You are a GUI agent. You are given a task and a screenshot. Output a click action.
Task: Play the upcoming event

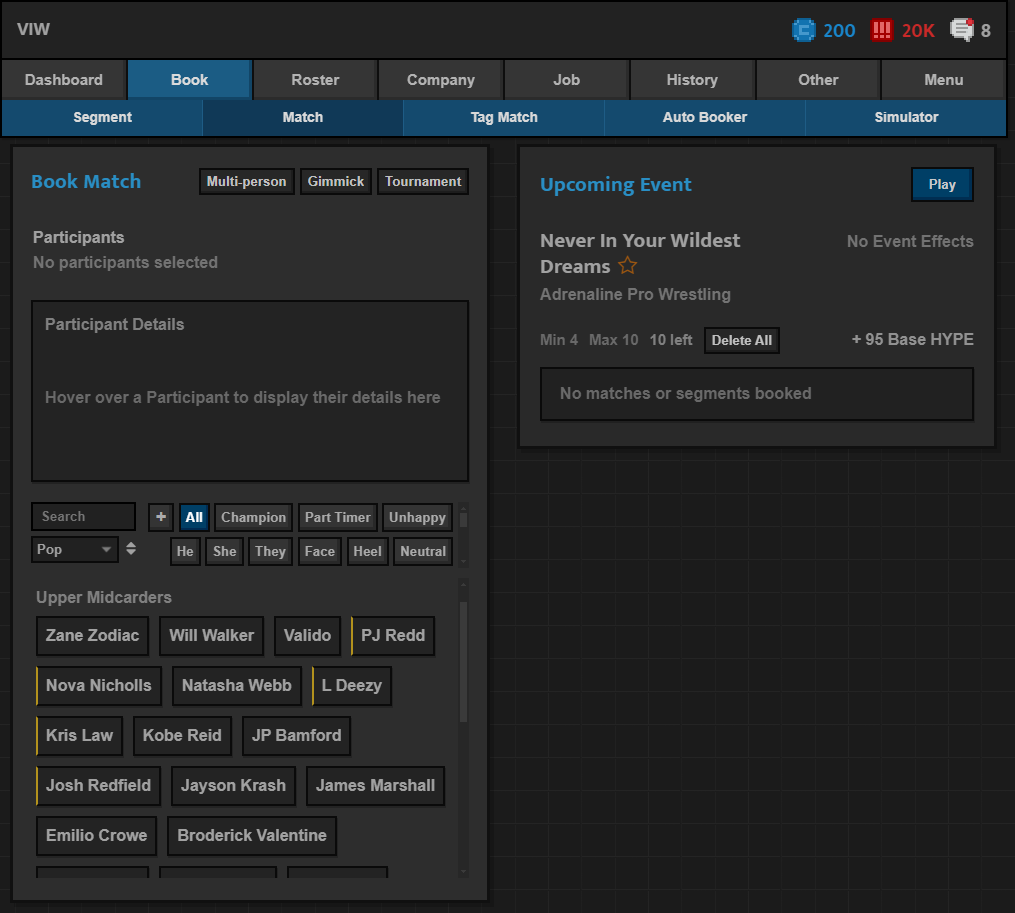coord(942,185)
